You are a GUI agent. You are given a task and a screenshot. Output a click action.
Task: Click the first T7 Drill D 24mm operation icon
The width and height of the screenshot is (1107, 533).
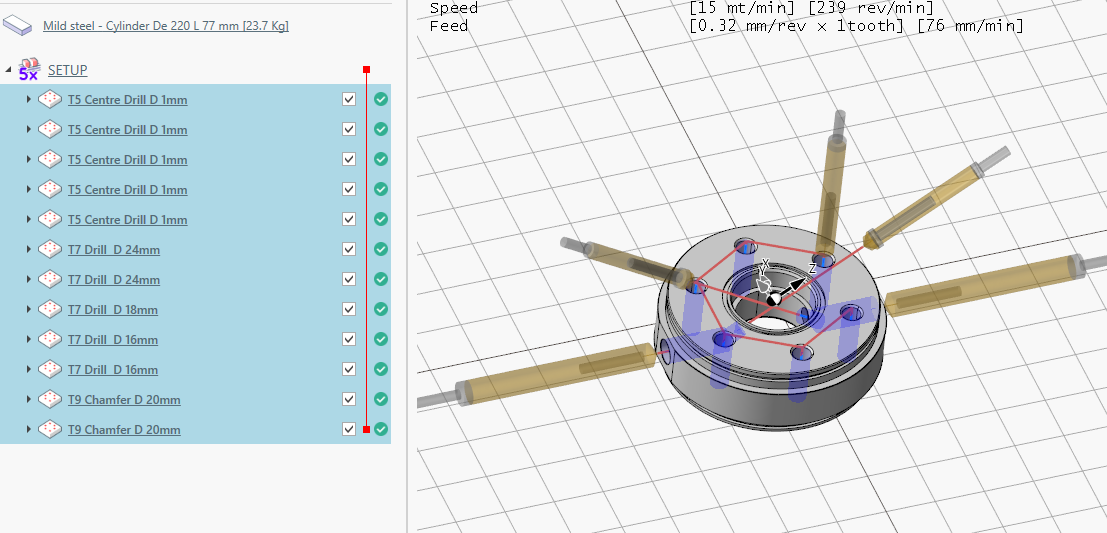pyautogui.click(x=50, y=250)
